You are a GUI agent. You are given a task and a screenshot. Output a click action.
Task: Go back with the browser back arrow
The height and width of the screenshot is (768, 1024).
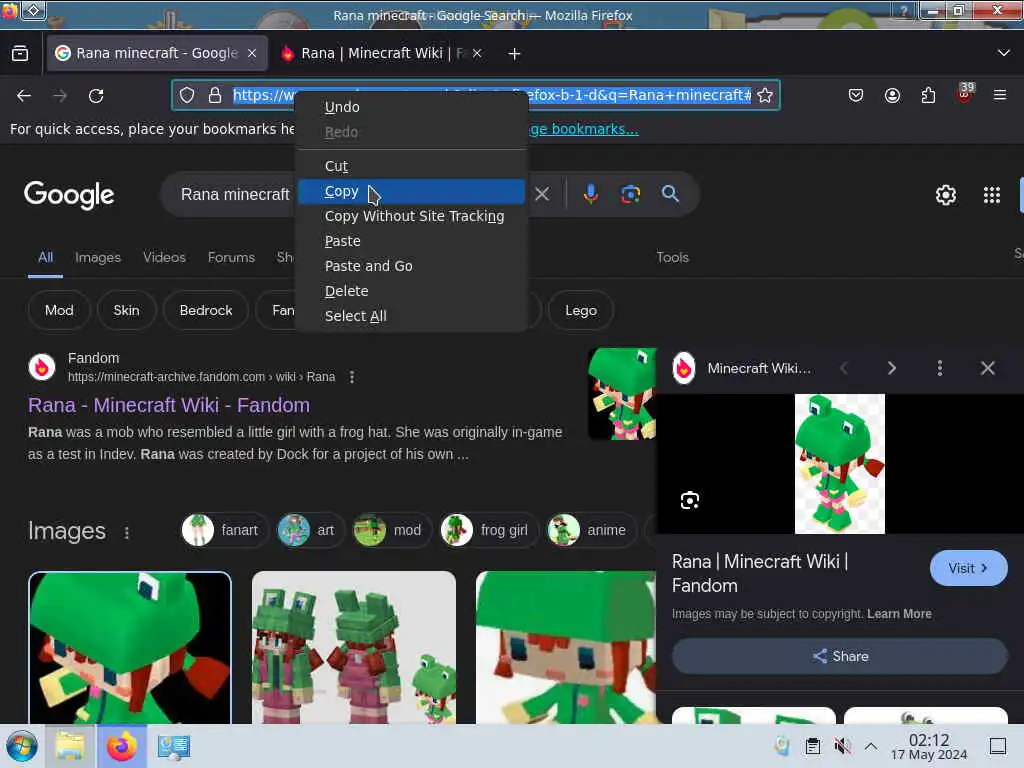coord(24,96)
